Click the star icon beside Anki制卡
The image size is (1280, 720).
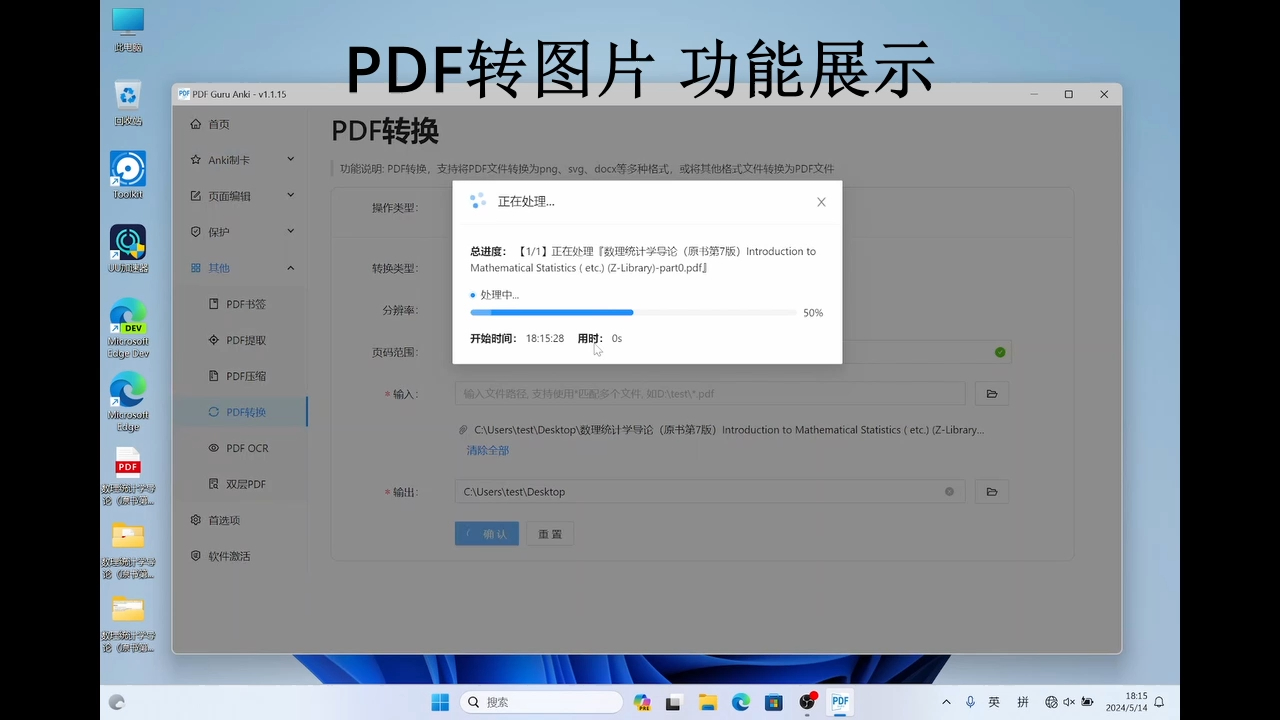coord(196,160)
